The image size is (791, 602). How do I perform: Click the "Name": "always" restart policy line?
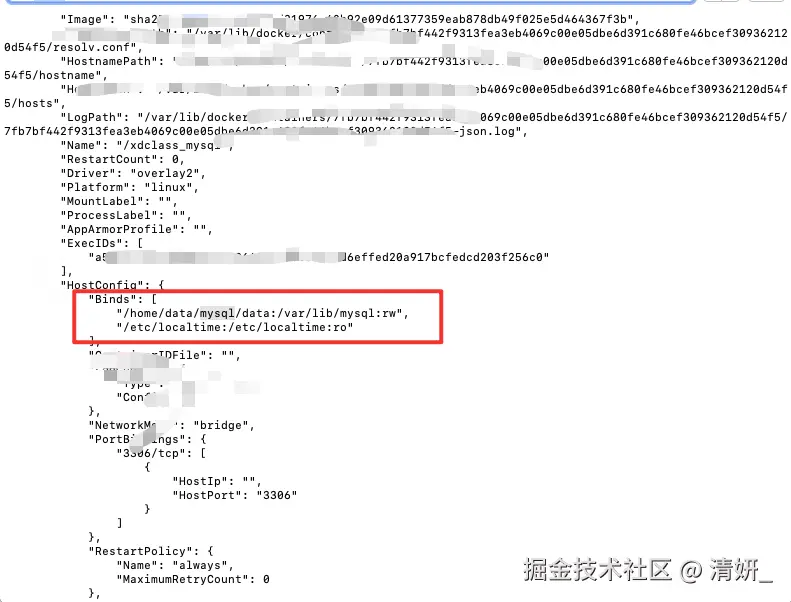175,565
